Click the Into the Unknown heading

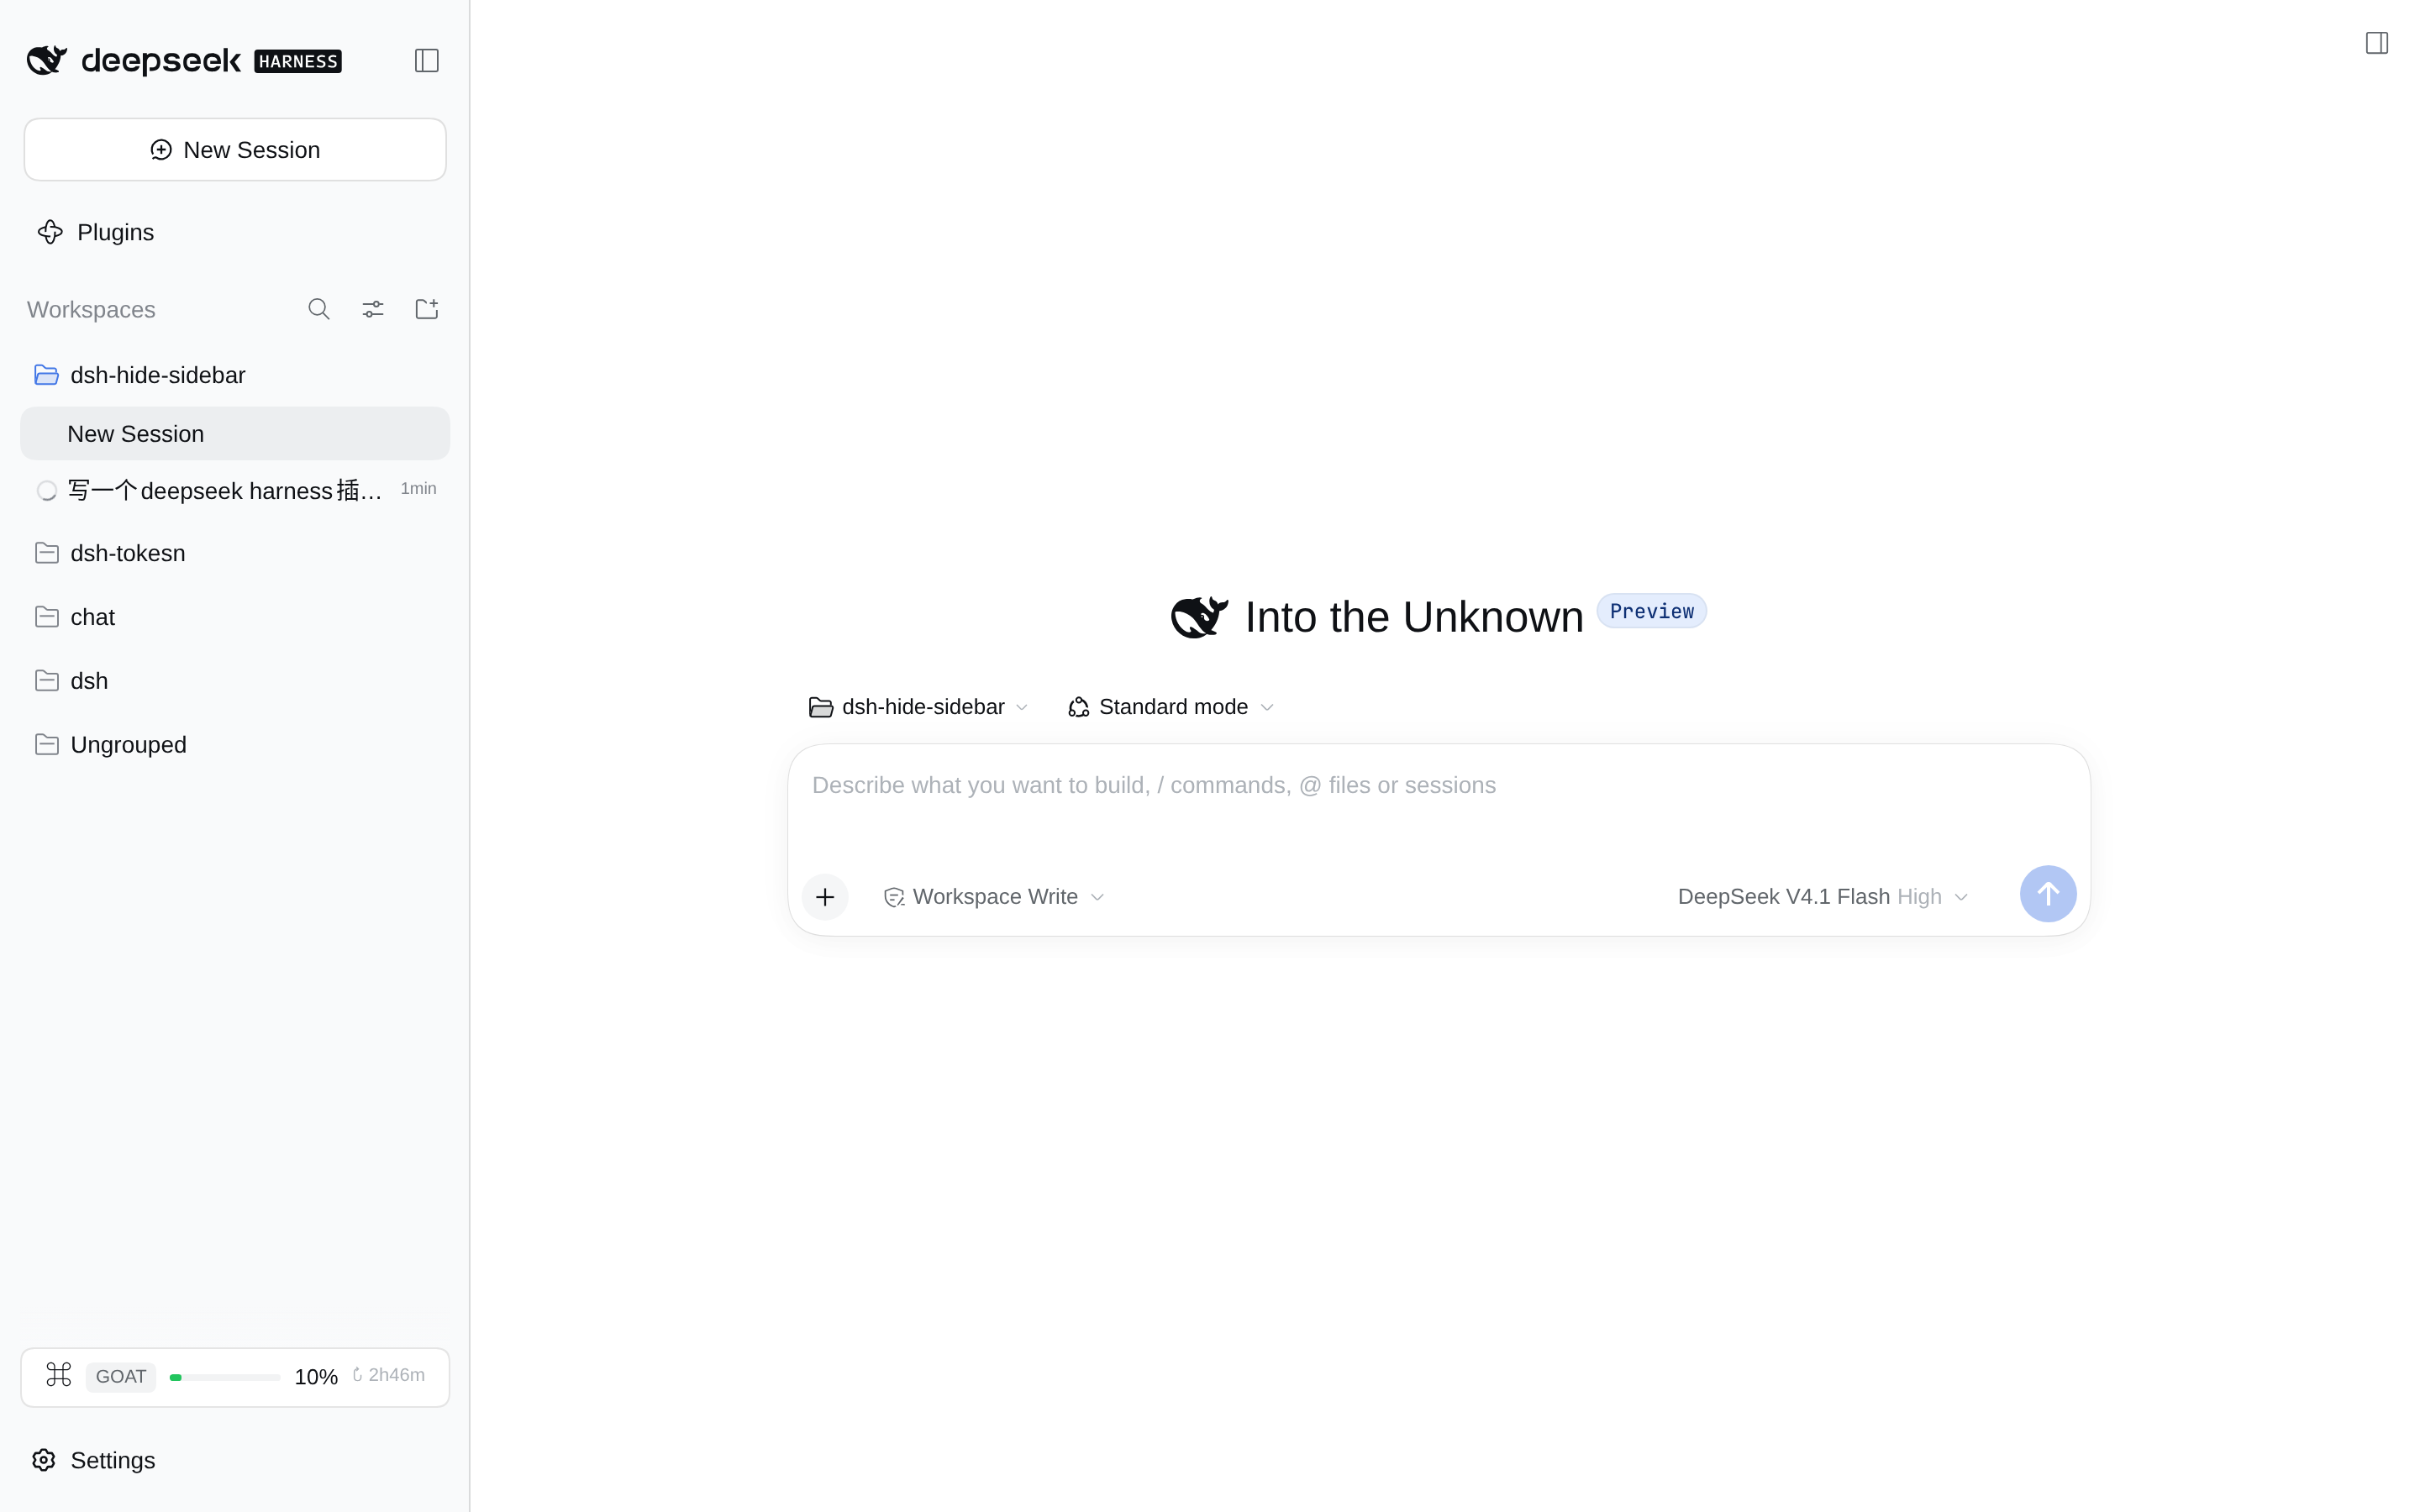[1414, 617]
